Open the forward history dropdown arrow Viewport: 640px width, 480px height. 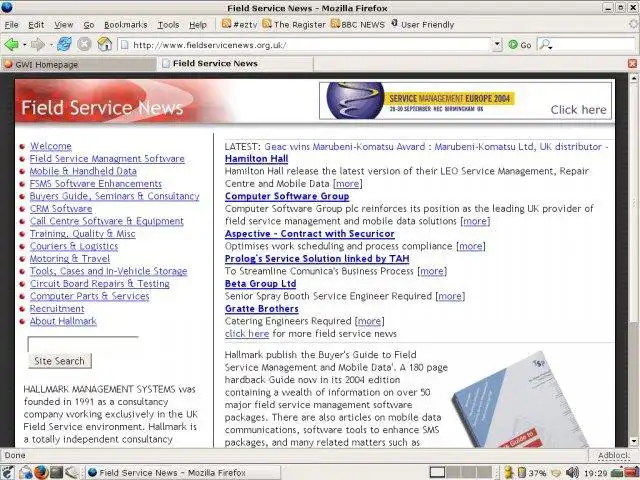pyautogui.click(x=51, y=44)
